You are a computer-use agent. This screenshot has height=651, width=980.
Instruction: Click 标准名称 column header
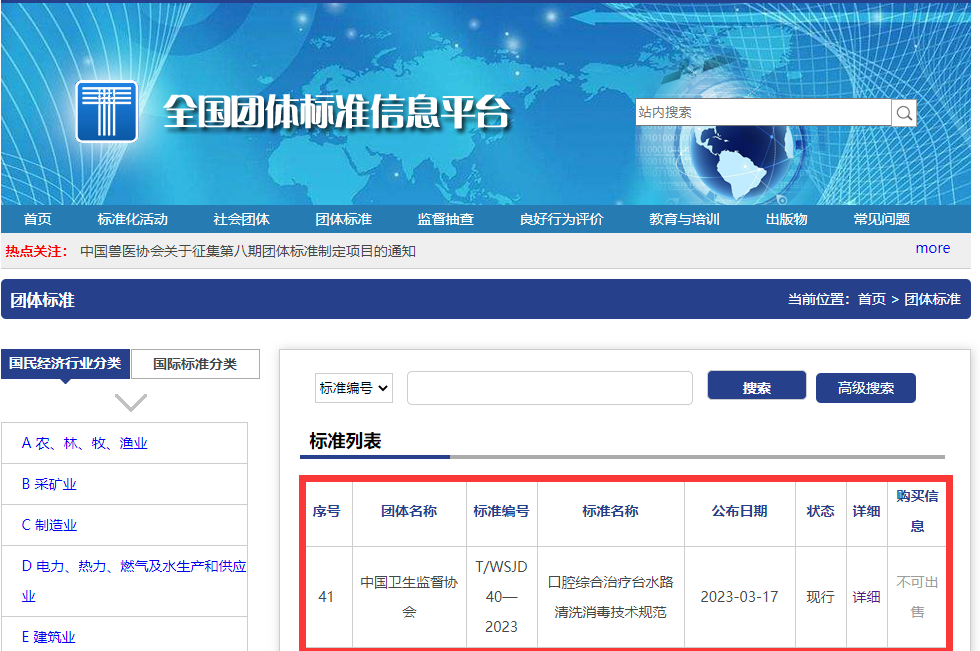point(611,511)
